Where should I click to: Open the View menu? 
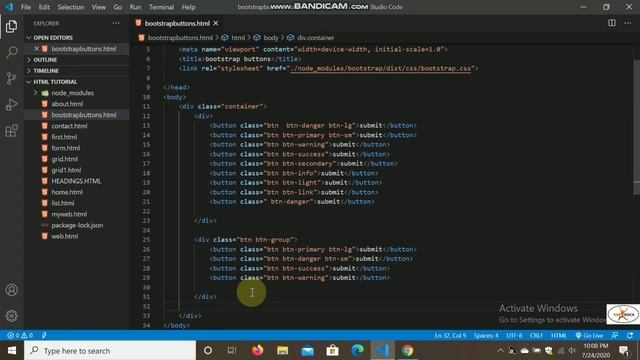pyautogui.click(x=98, y=7)
